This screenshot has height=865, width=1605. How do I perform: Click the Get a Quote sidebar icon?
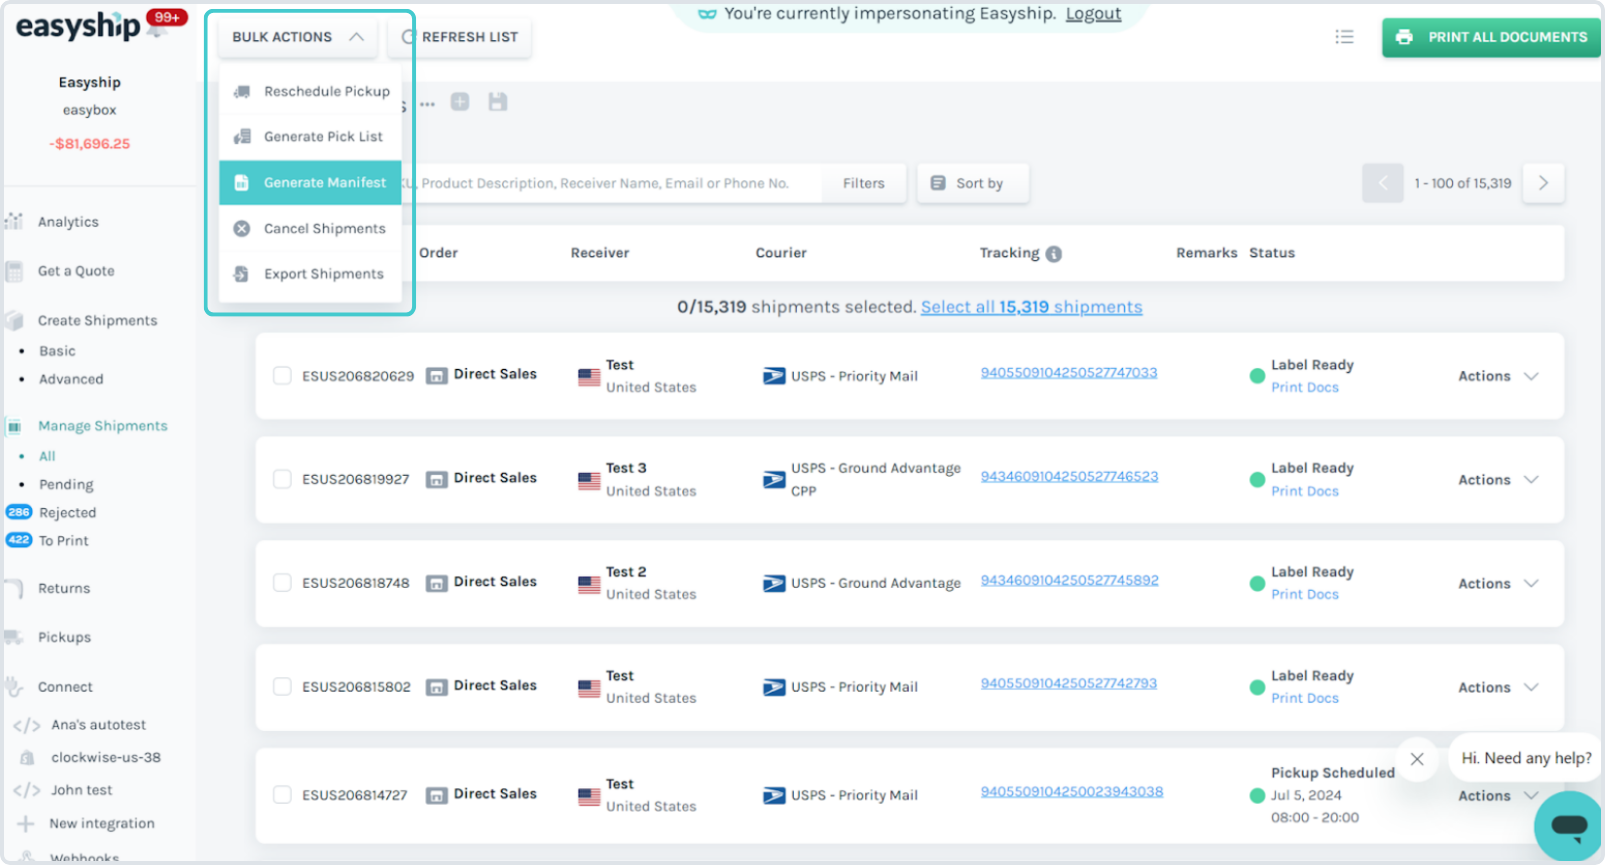point(14,271)
